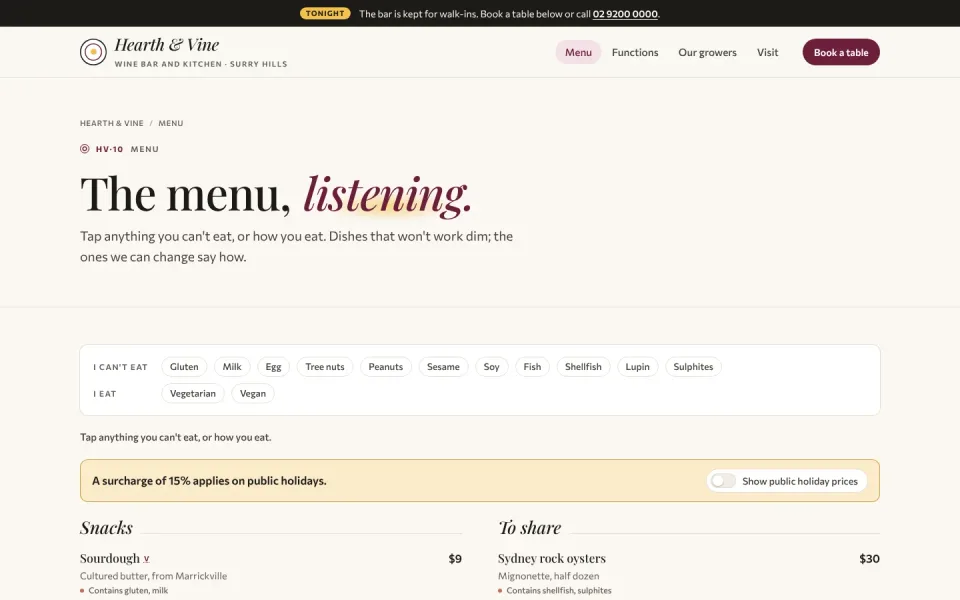
Task: Click the Menu breadcrumb item
Action: point(171,123)
